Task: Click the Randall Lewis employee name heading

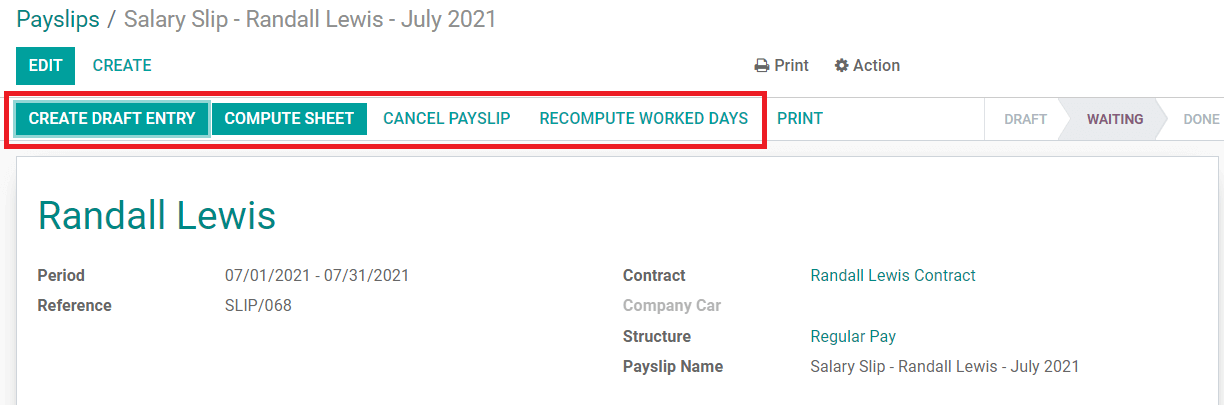Action: (157, 215)
